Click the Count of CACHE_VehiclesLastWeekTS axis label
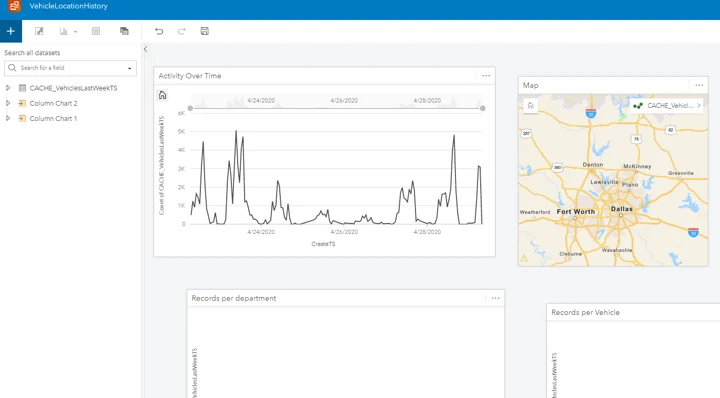Viewport: 720px width, 398px height. 162,165
